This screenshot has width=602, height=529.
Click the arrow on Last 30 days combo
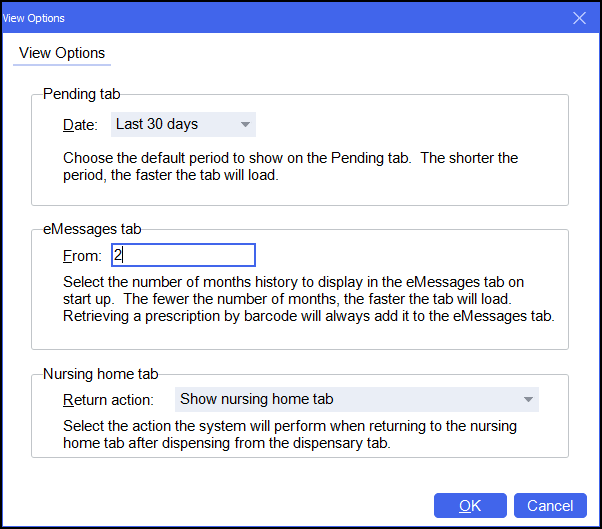pyautogui.click(x=245, y=125)
